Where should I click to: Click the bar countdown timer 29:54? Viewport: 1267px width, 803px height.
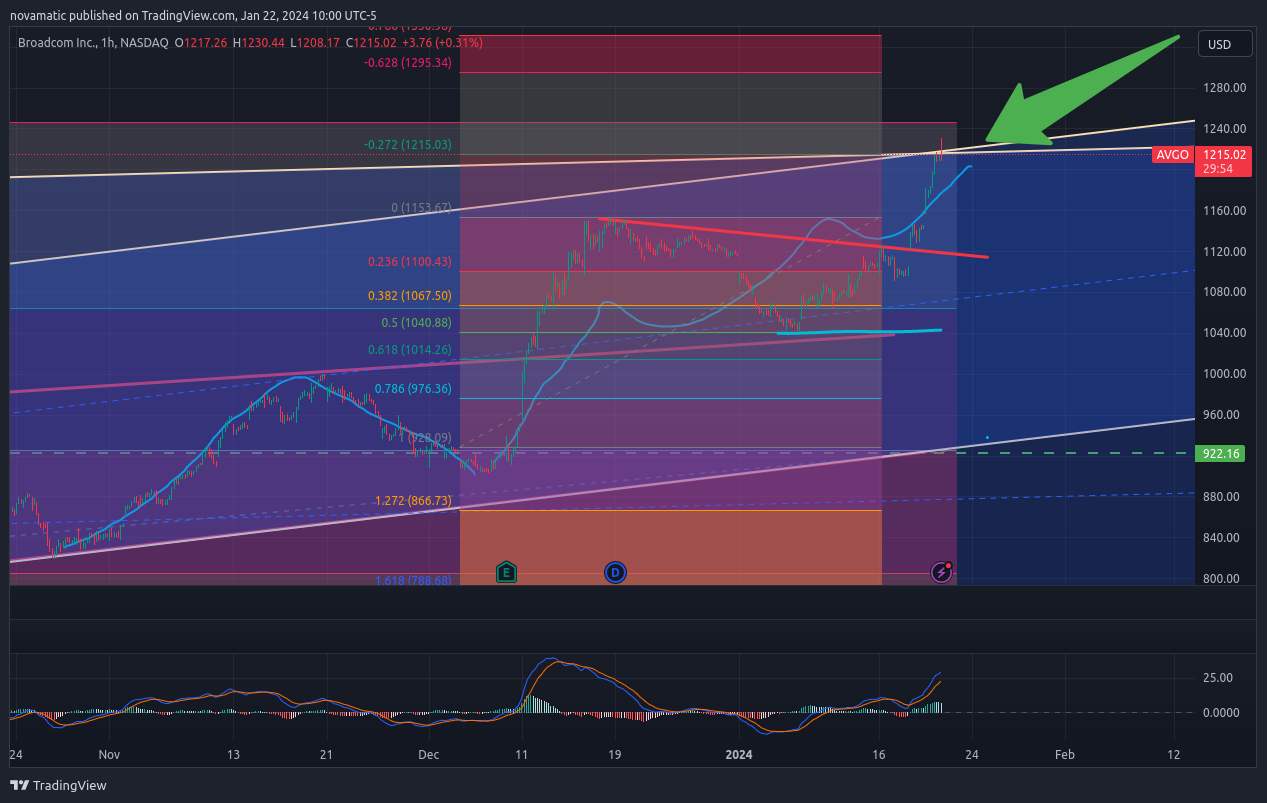click(1218, 169)
